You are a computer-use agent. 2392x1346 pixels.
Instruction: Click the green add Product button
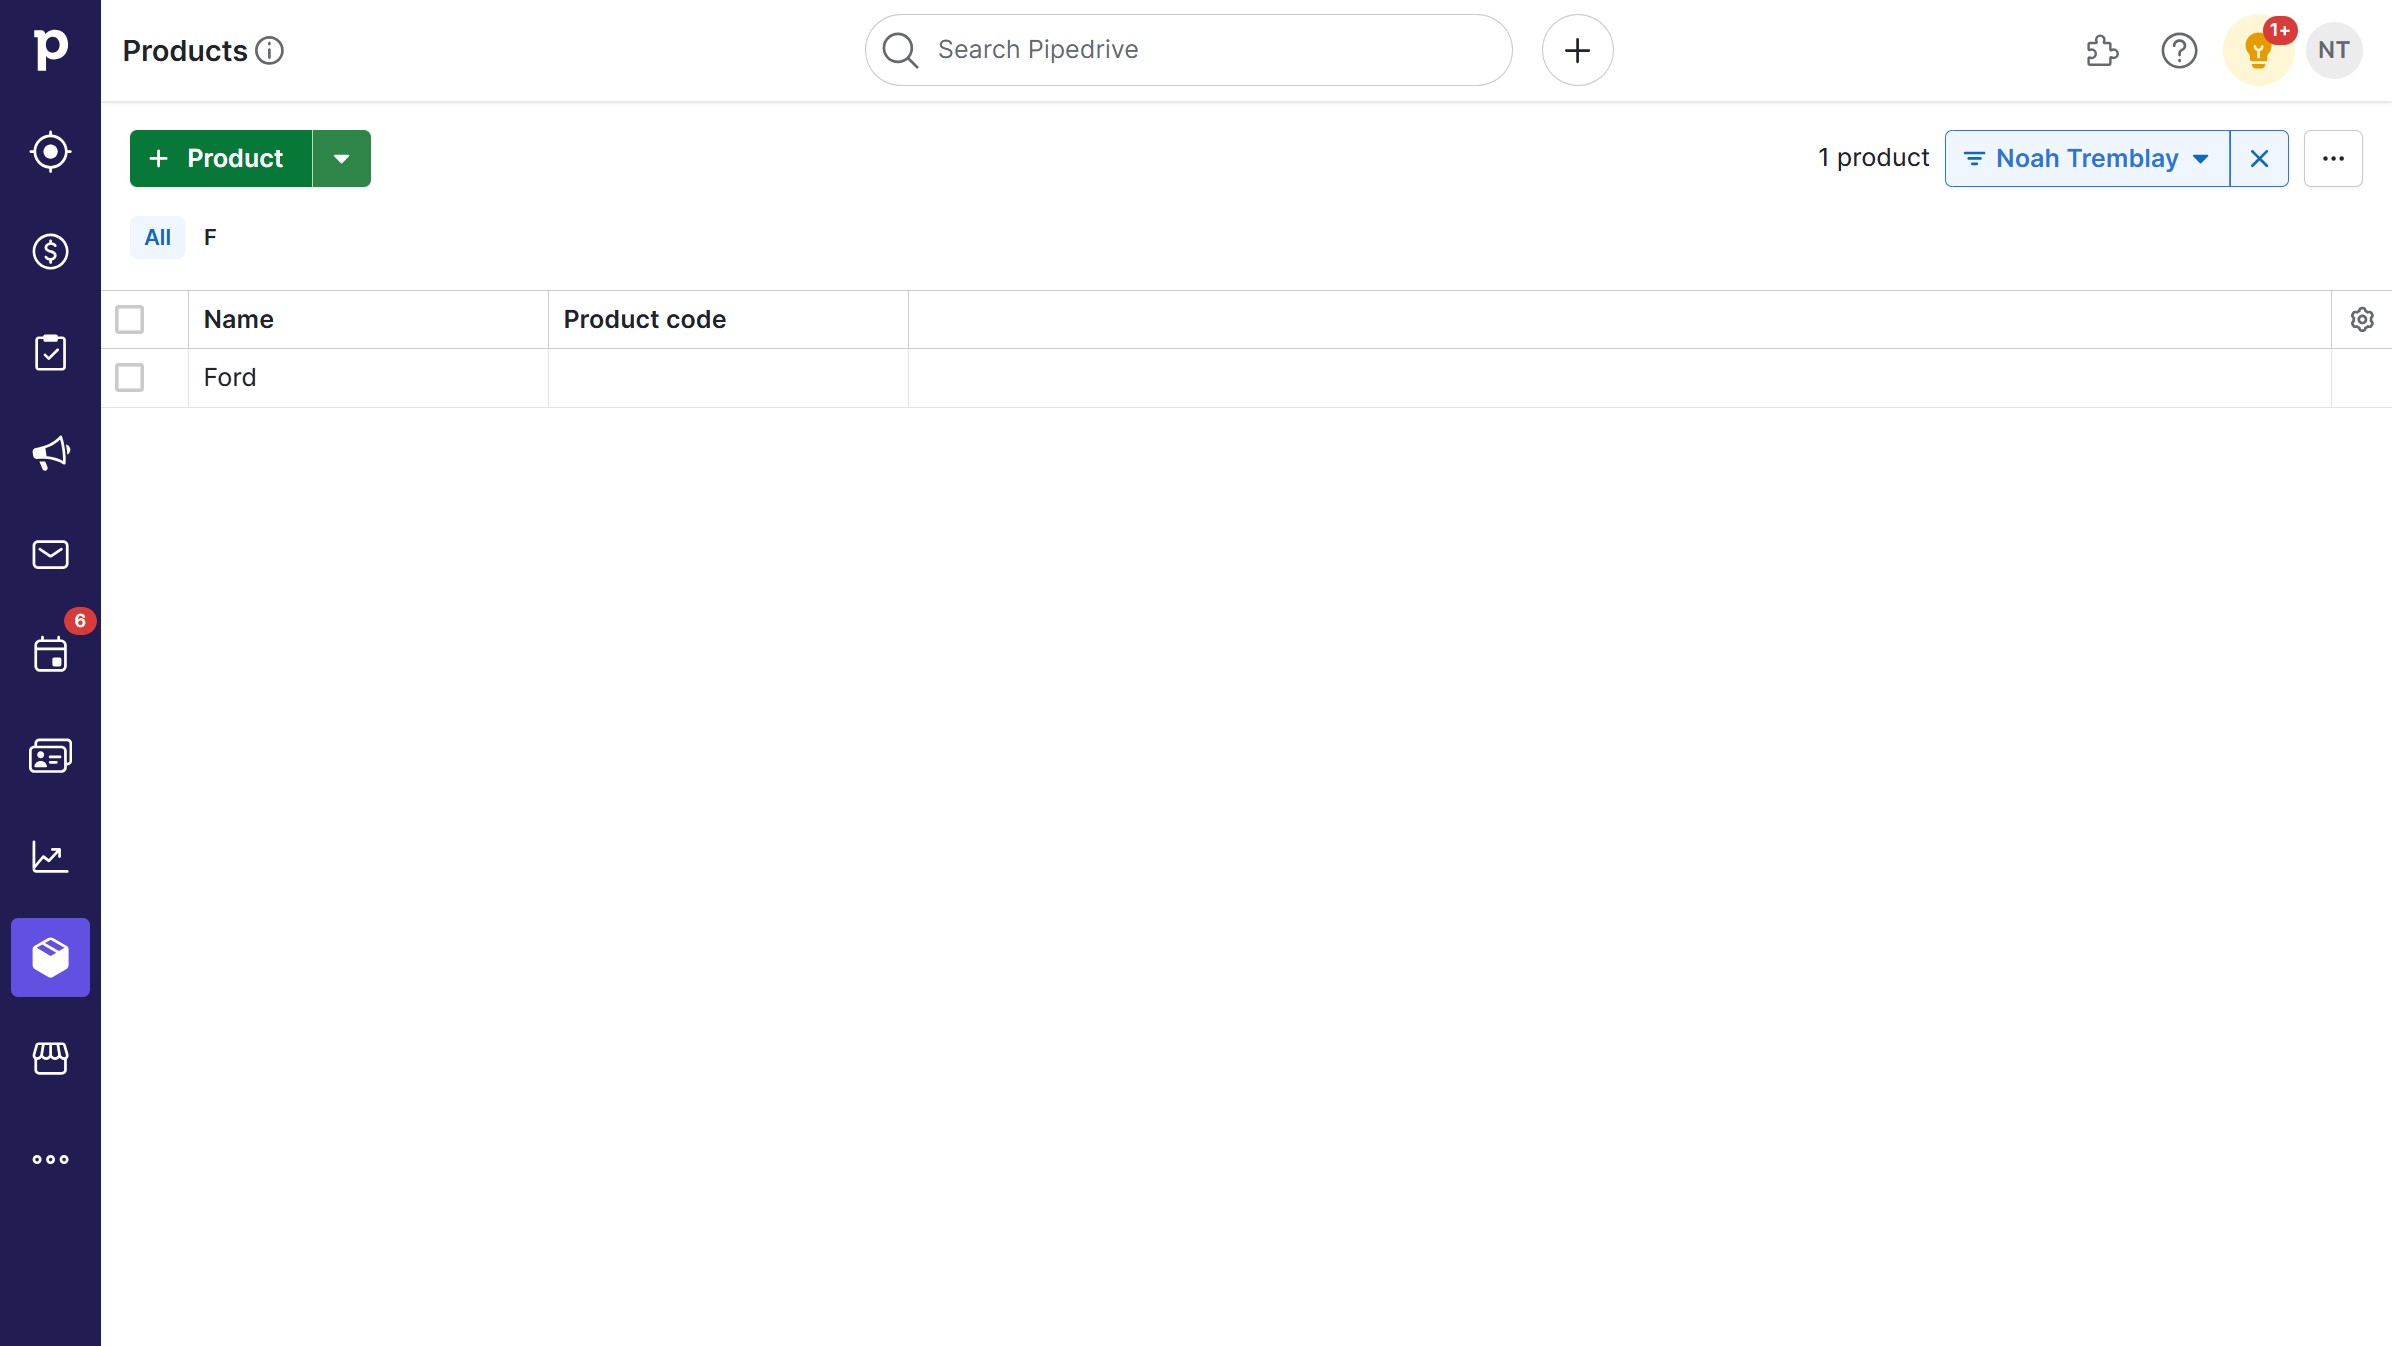click(x=221, y=158)
